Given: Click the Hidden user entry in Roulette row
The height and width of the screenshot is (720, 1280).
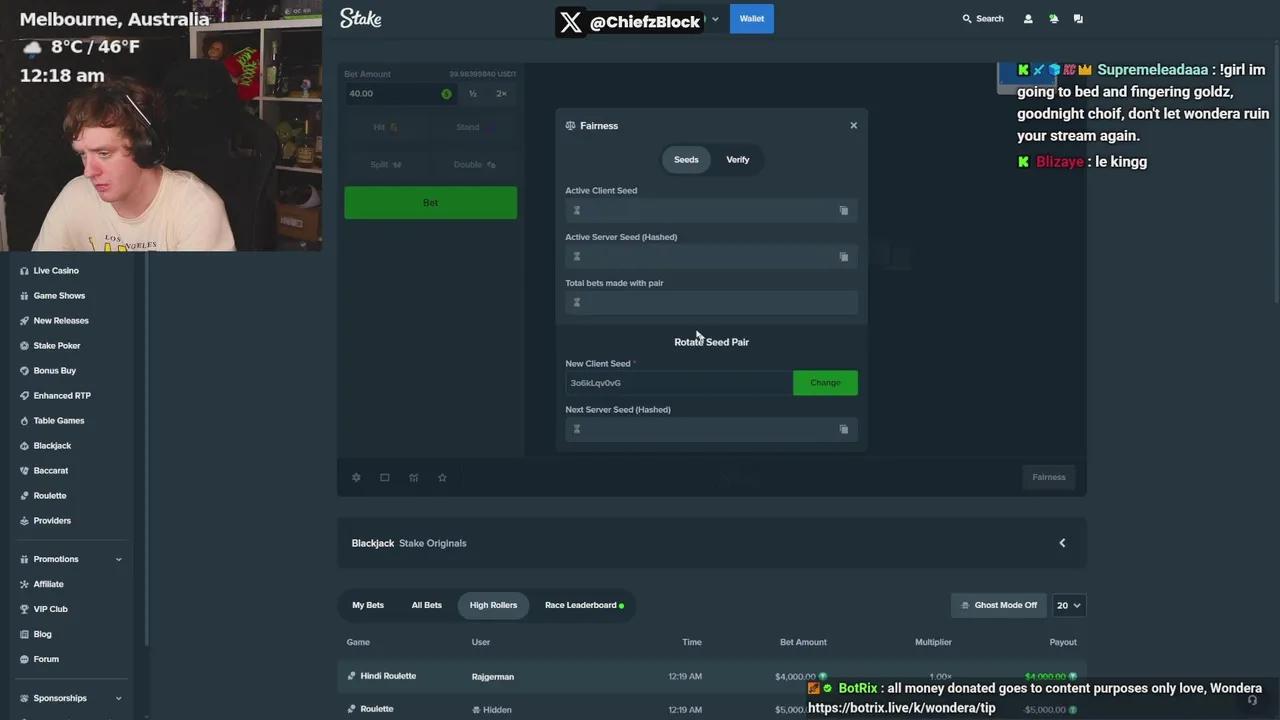Looking at the screenshot, I should (492, 710).
